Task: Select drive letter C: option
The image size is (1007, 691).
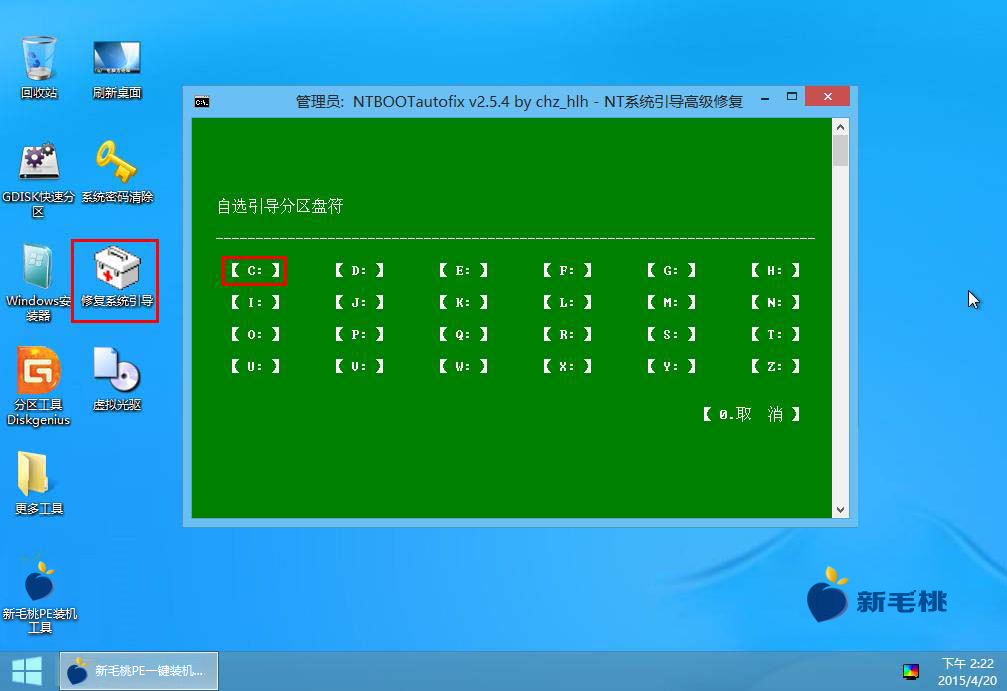Action: click(x=255, y=270)
